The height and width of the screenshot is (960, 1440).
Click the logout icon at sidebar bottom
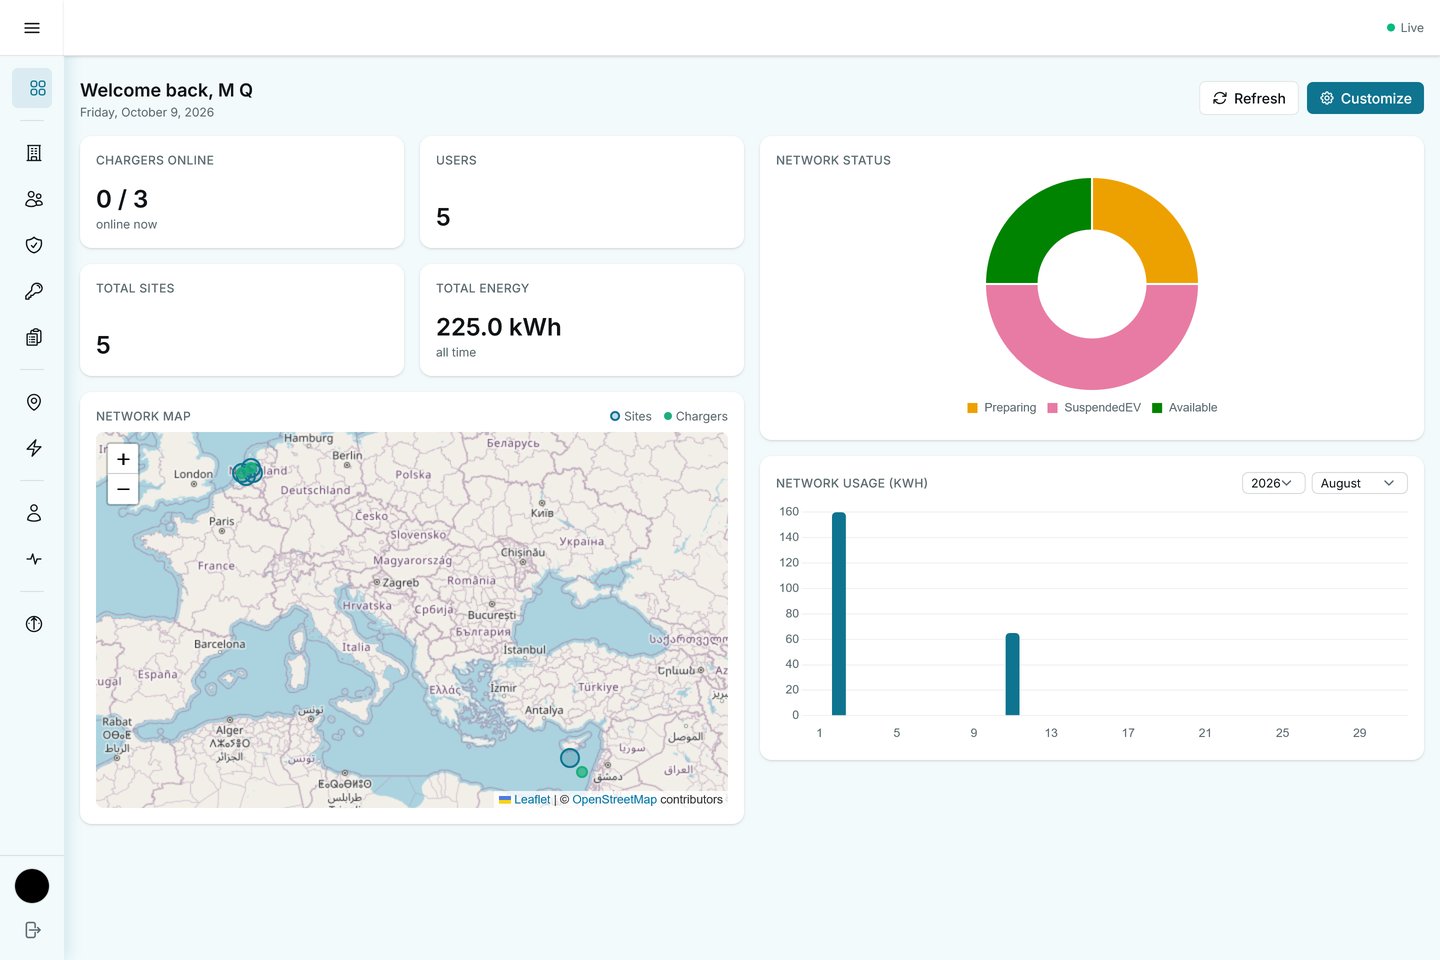32,930
